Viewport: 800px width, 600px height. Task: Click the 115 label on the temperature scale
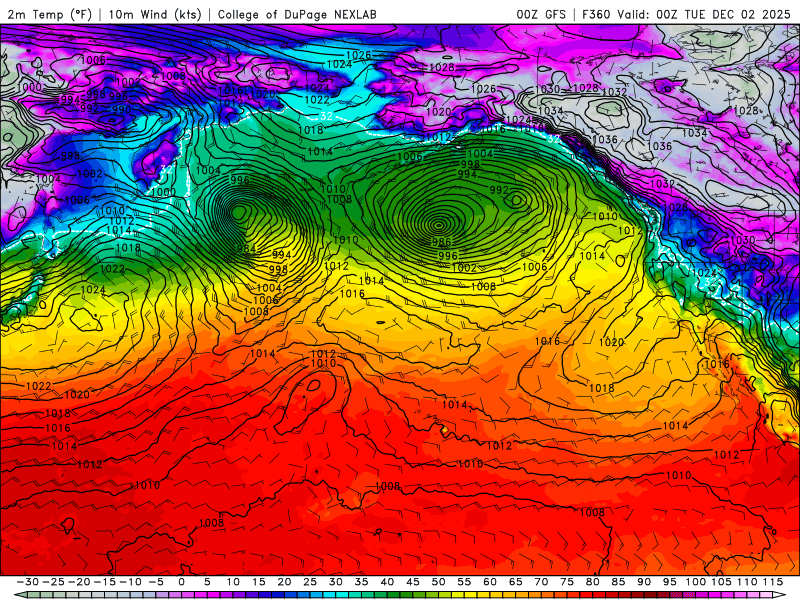773,582
